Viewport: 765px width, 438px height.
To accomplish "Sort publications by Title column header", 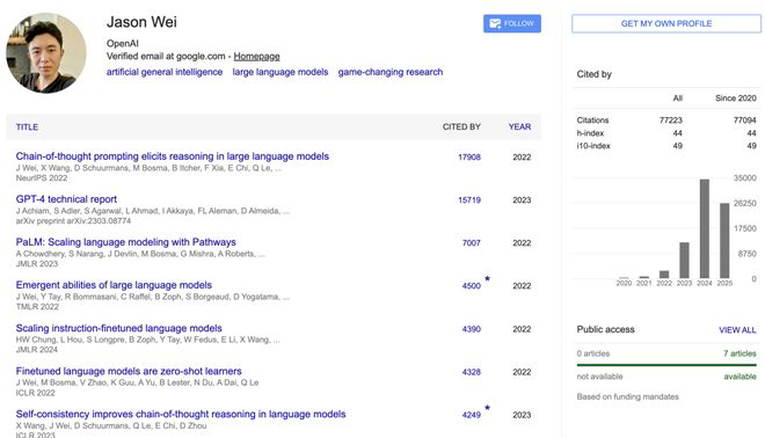I will point(27,127).
